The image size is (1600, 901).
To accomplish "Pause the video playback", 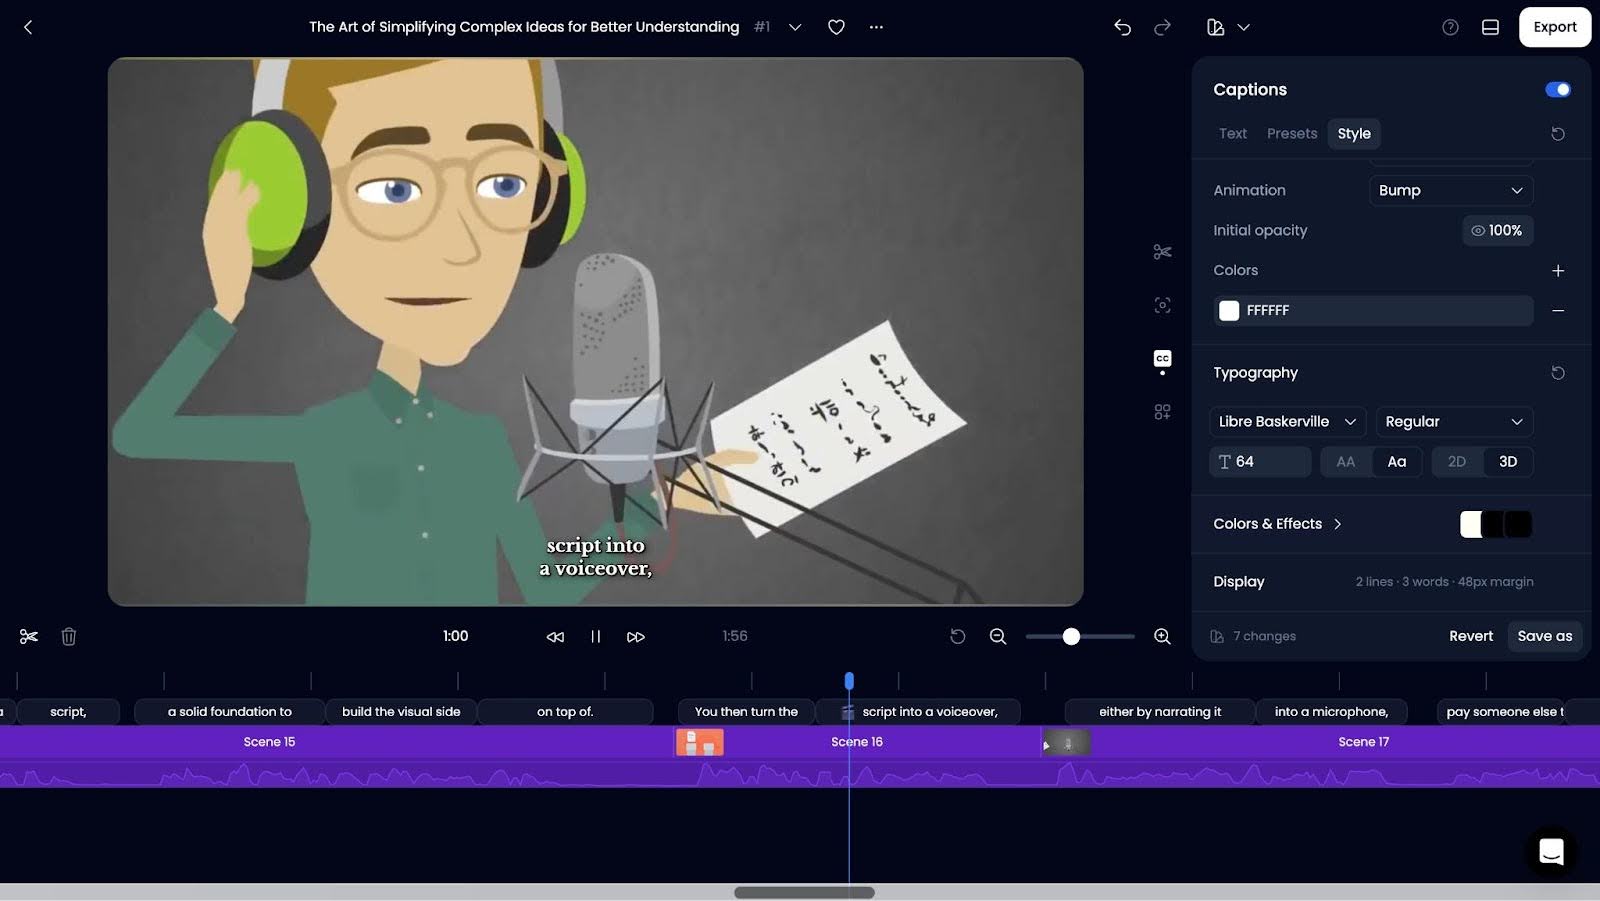I will pyautogui.click(x=595, y=636).
